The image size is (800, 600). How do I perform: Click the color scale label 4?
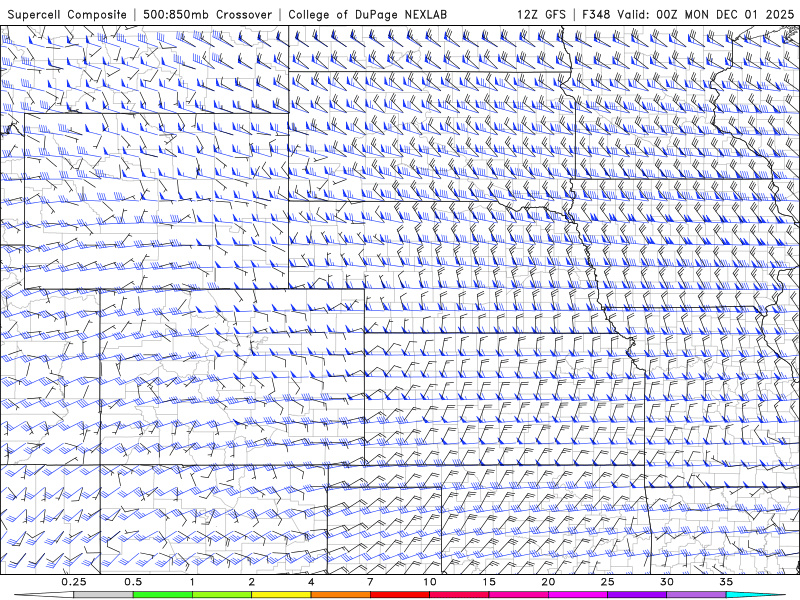coord(311,582)
